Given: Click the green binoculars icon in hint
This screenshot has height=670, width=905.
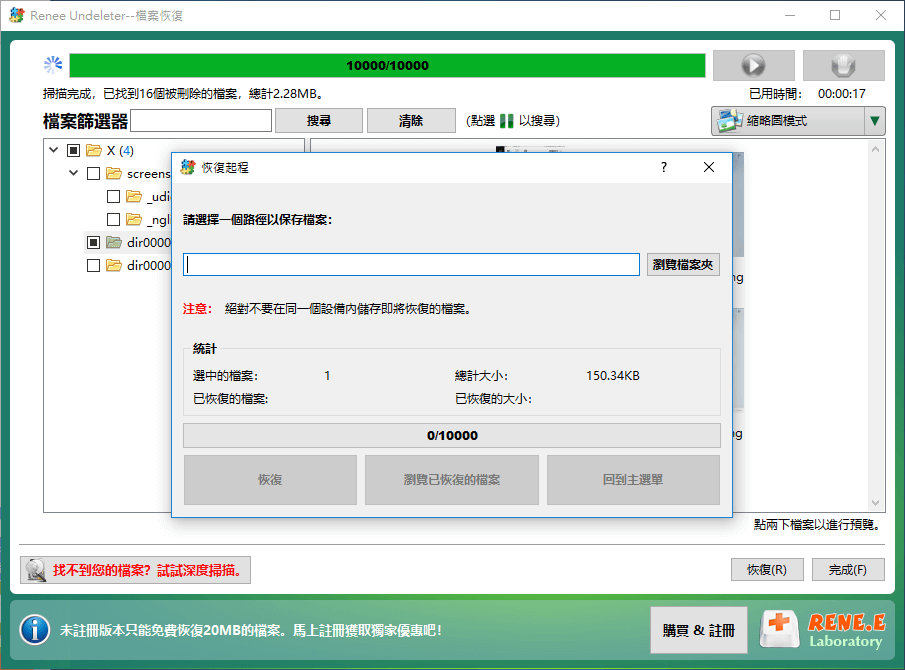Looking at the screenshot, I should point(506,121).
